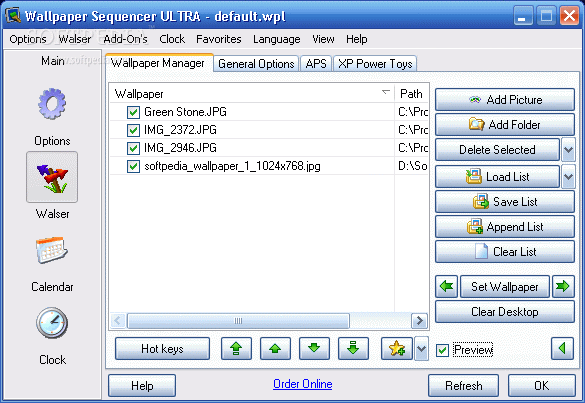Click the D:\So path cell
Image resolution: width=585 pixels, height=403 pixels.
click(x=413, y=166)
